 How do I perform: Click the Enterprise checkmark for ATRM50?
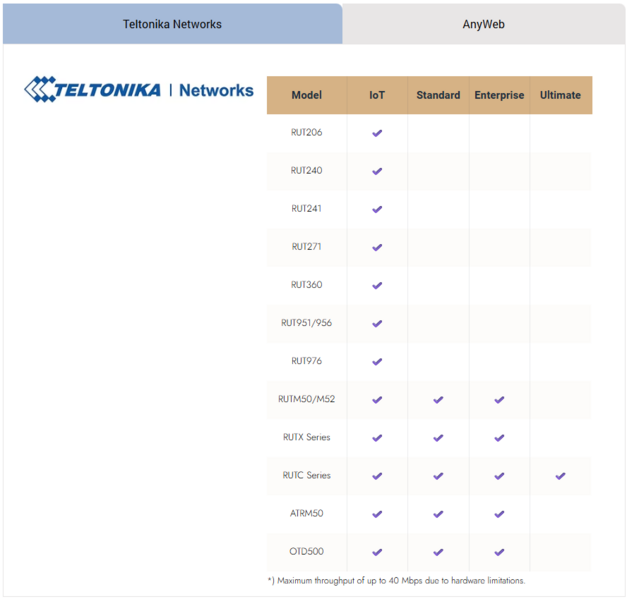[x=499, y=514]
